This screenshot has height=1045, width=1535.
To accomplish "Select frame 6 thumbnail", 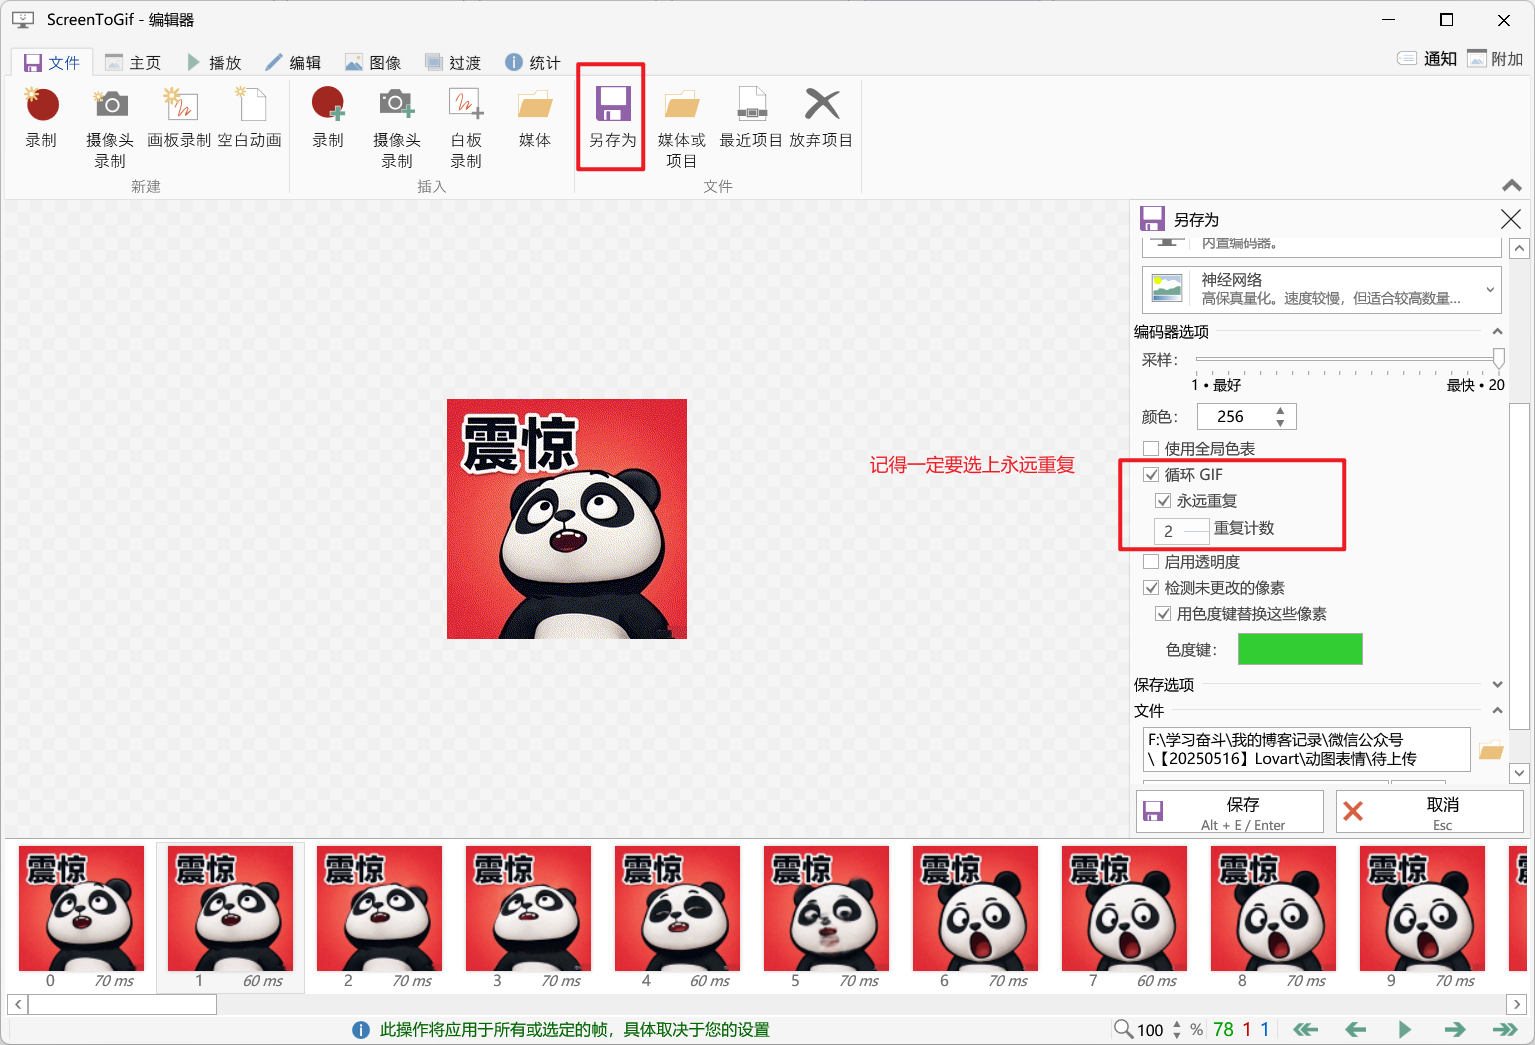I will 975,917.
